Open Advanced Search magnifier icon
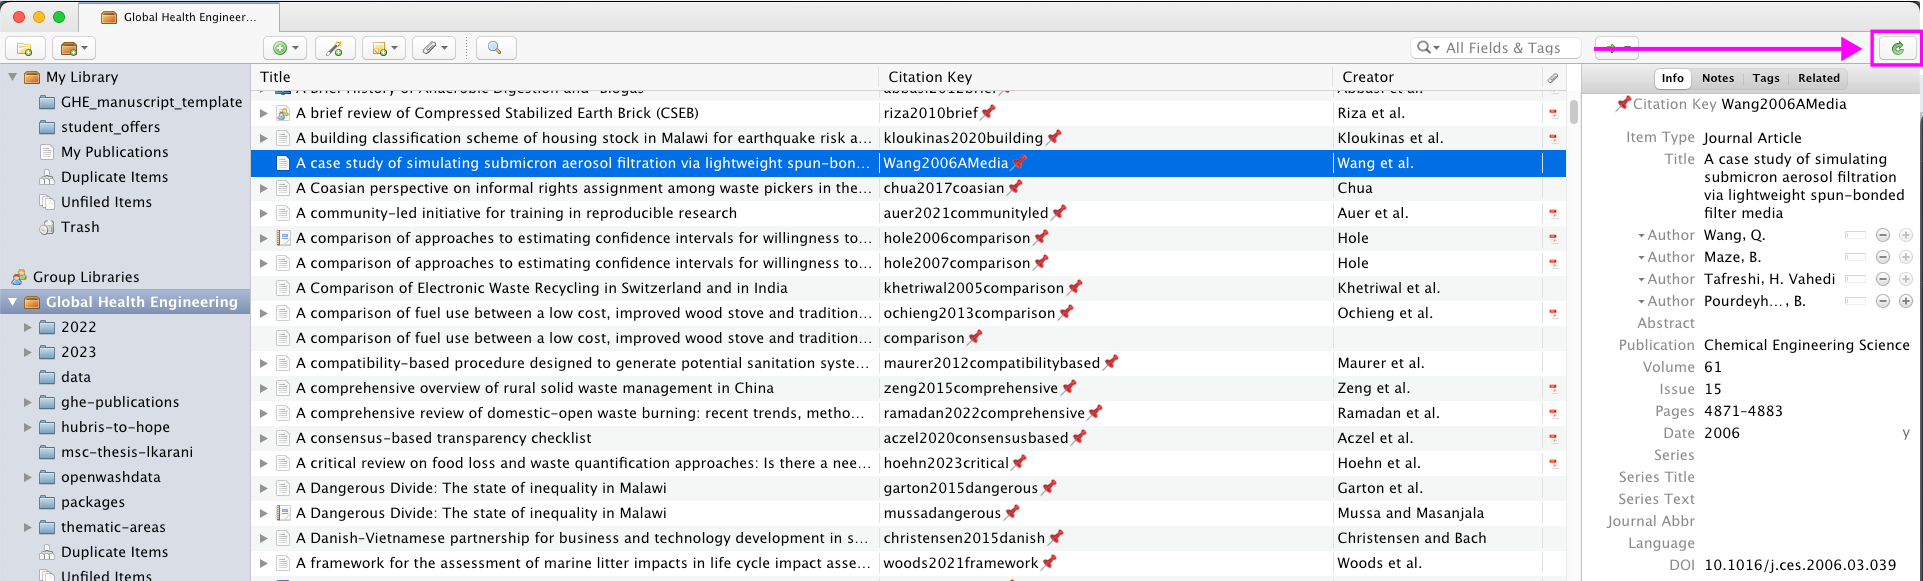Viewport: 1923px width, 581px height. pyautogui.click(x=495, y=48)
